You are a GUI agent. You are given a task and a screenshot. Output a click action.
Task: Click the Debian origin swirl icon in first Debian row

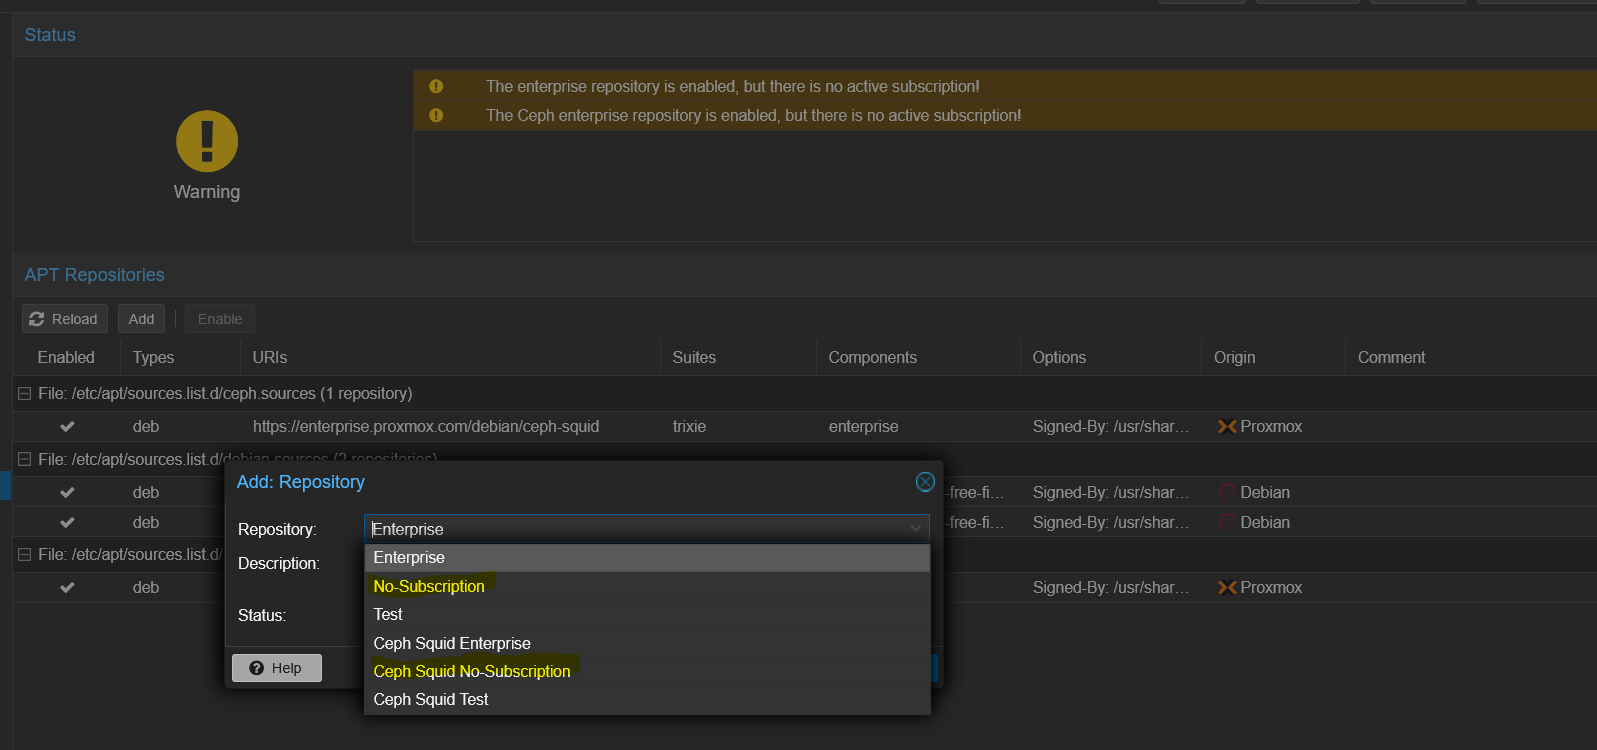click(x=1227, y=492)
